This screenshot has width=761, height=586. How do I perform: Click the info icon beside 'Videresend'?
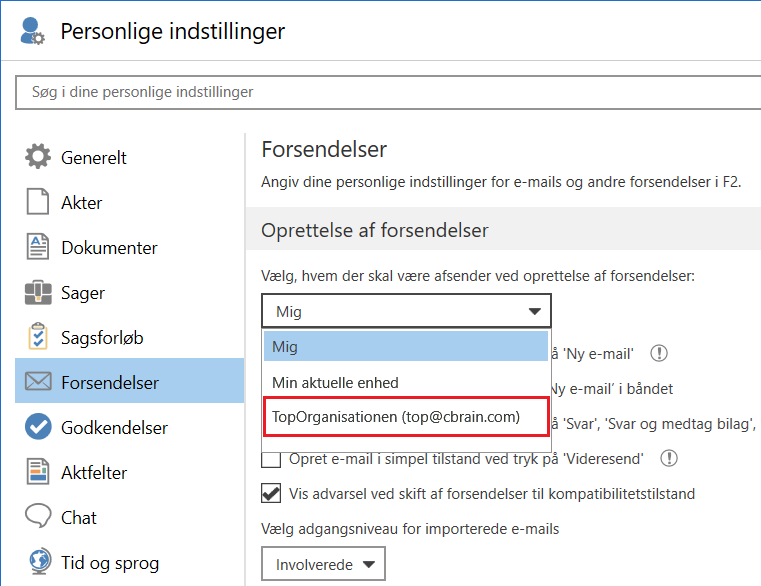[x=669, y=459]
